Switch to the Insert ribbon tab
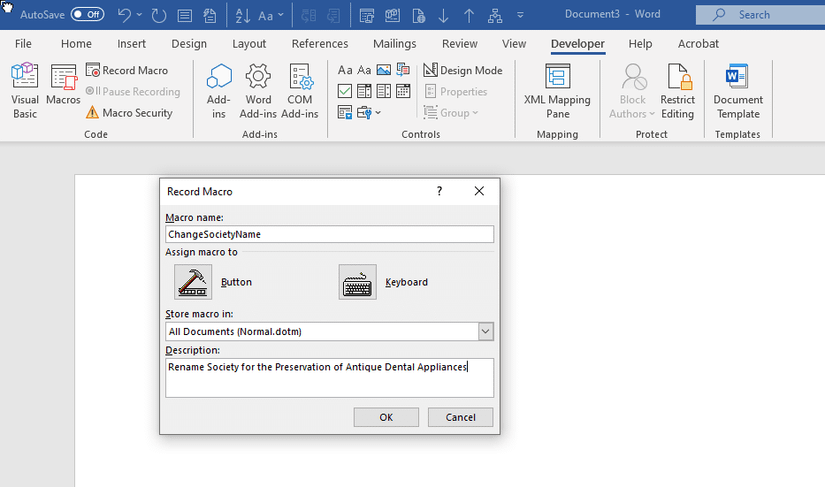Image resolution: width=825 pixels, height=487 pixels. (131, 44)
